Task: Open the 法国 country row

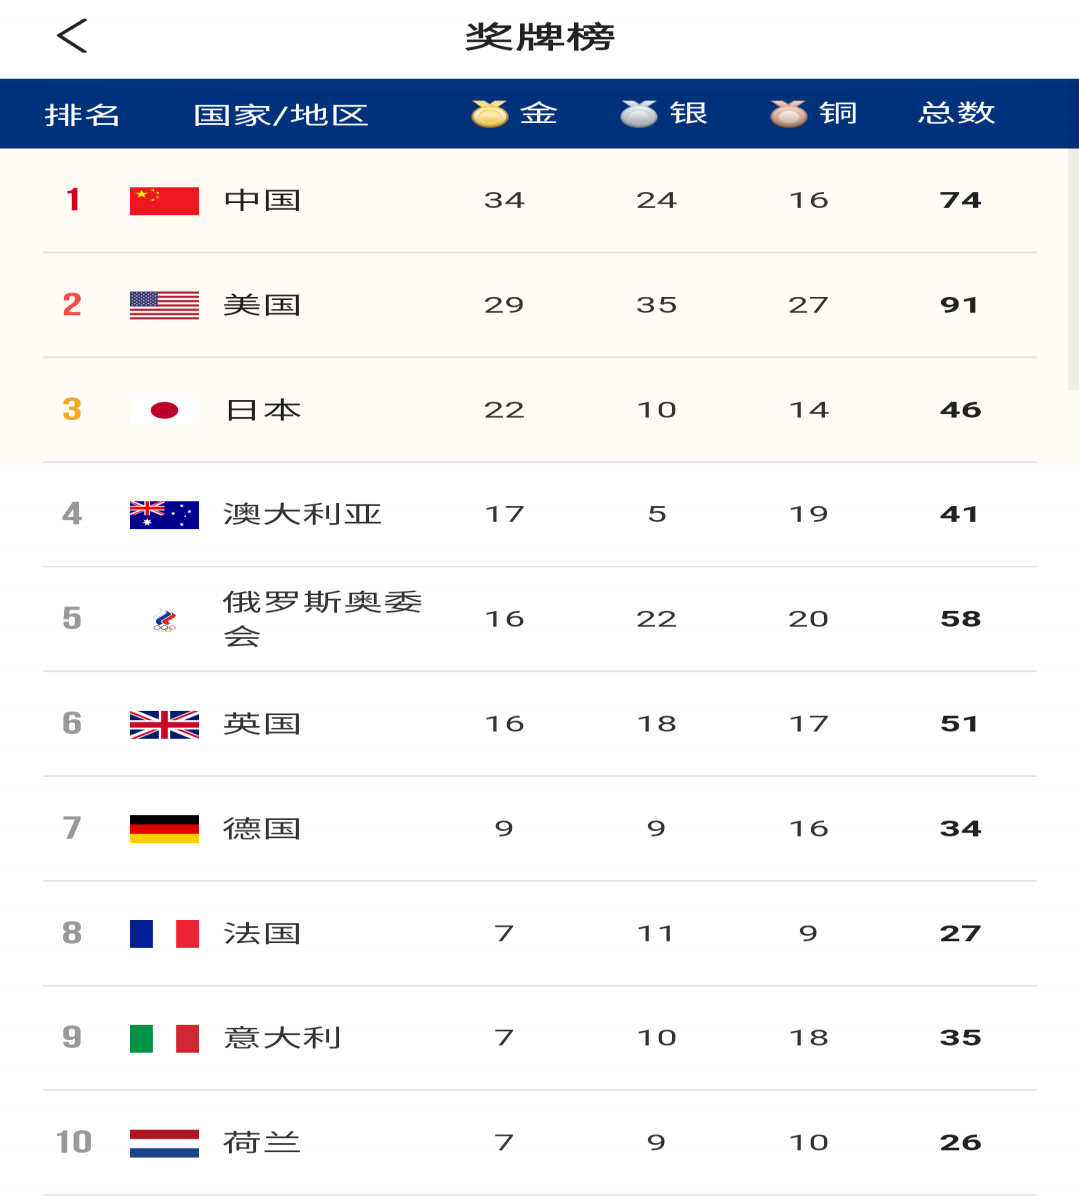Action: pyautogui.click(x=540, y=934)
